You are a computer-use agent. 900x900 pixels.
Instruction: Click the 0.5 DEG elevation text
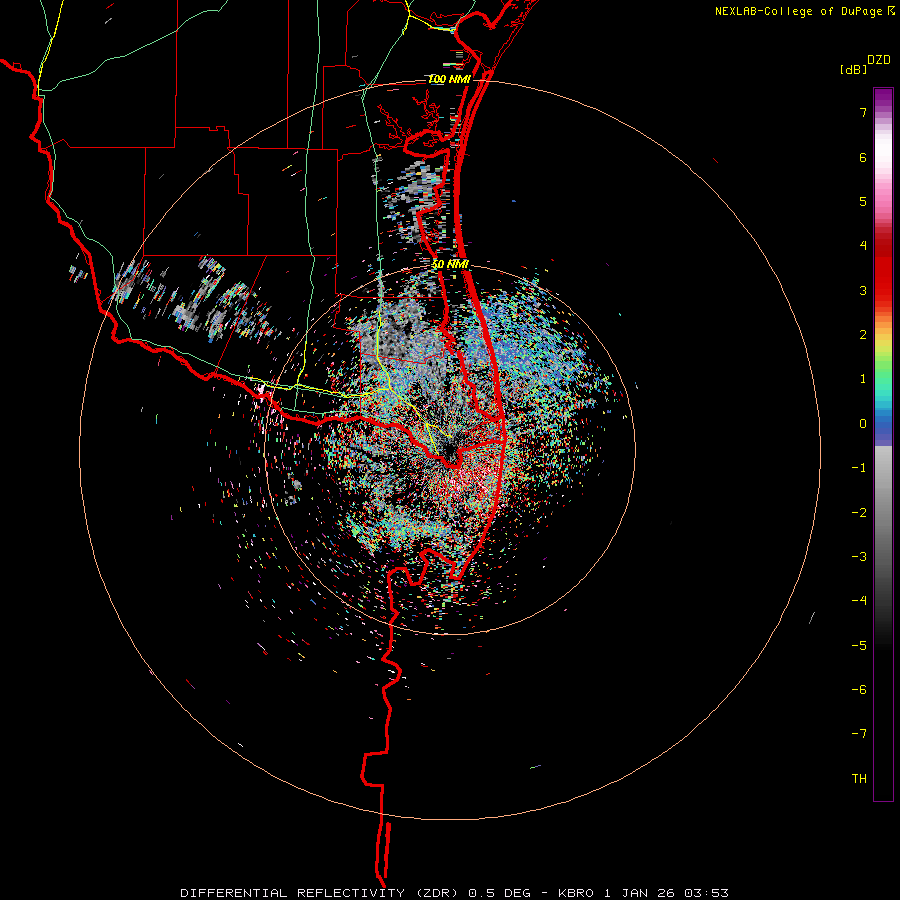[x=499, y=893]
